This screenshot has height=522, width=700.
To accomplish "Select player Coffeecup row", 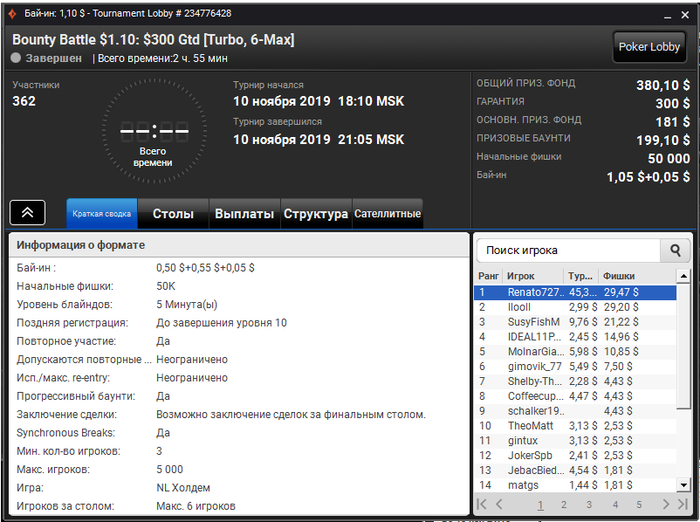I will pos(575,396).
